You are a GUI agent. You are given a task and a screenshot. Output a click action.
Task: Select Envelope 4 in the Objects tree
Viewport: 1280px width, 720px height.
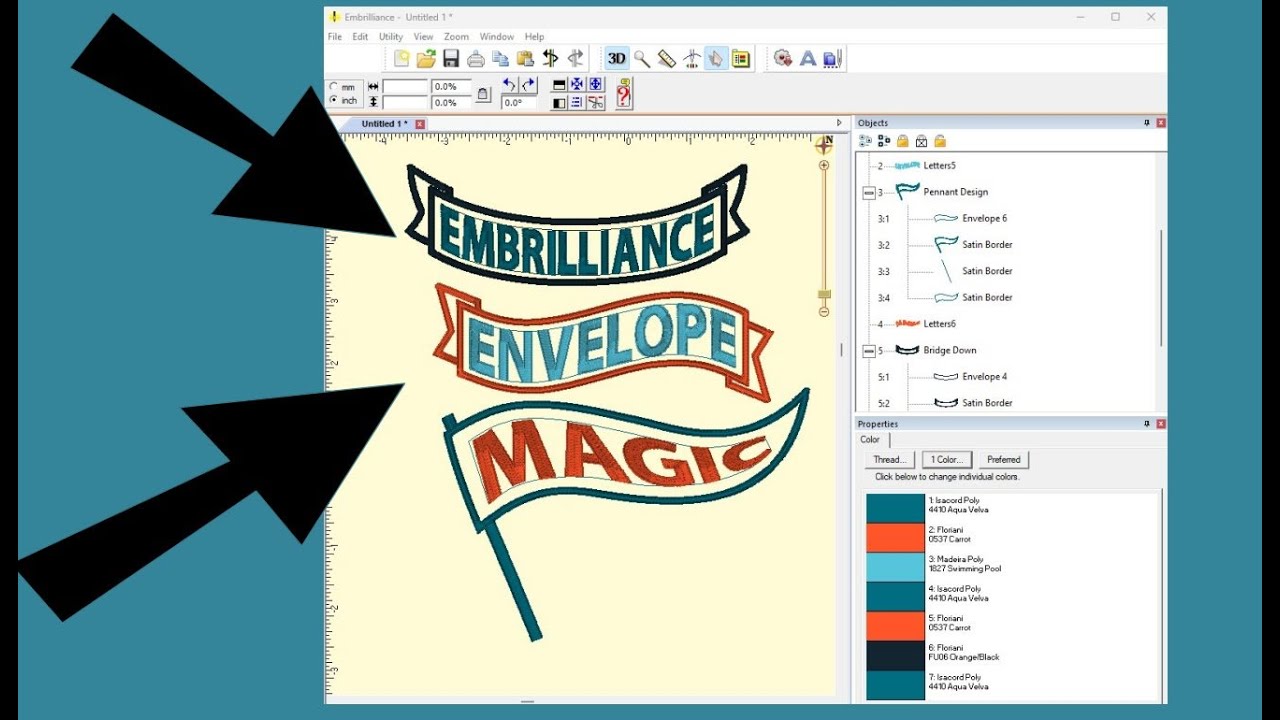(x=985, y=377)
